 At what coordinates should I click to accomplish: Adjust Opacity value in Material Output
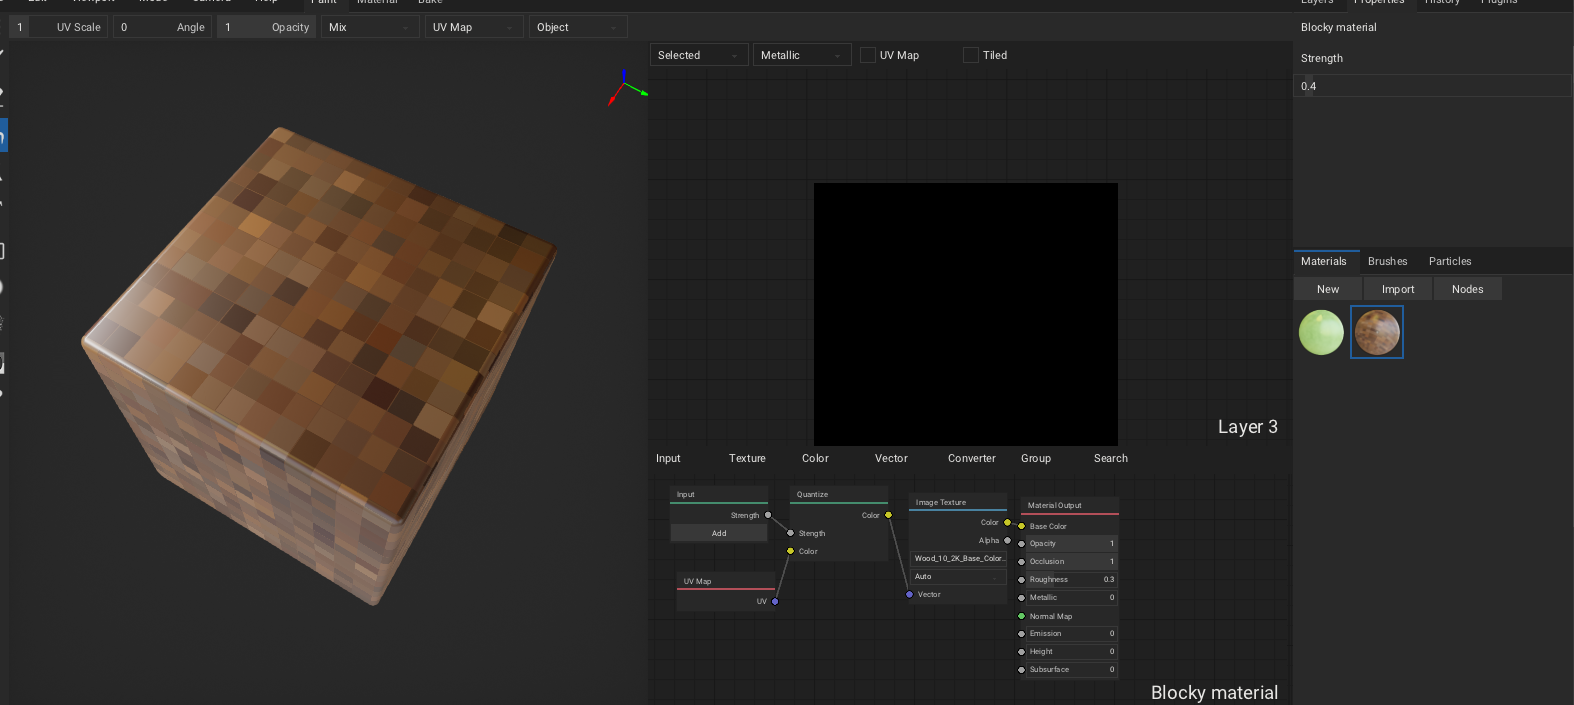(1072, 544)
